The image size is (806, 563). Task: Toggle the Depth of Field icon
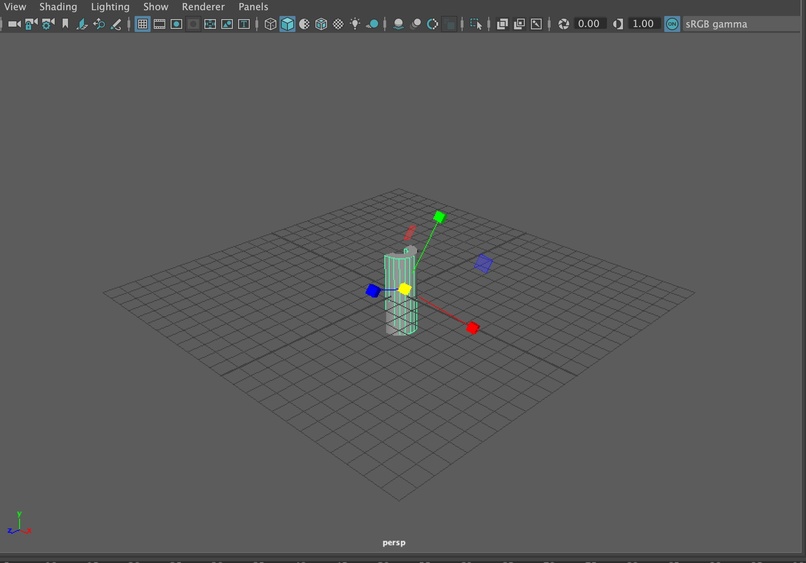click(x=449, y=24)
